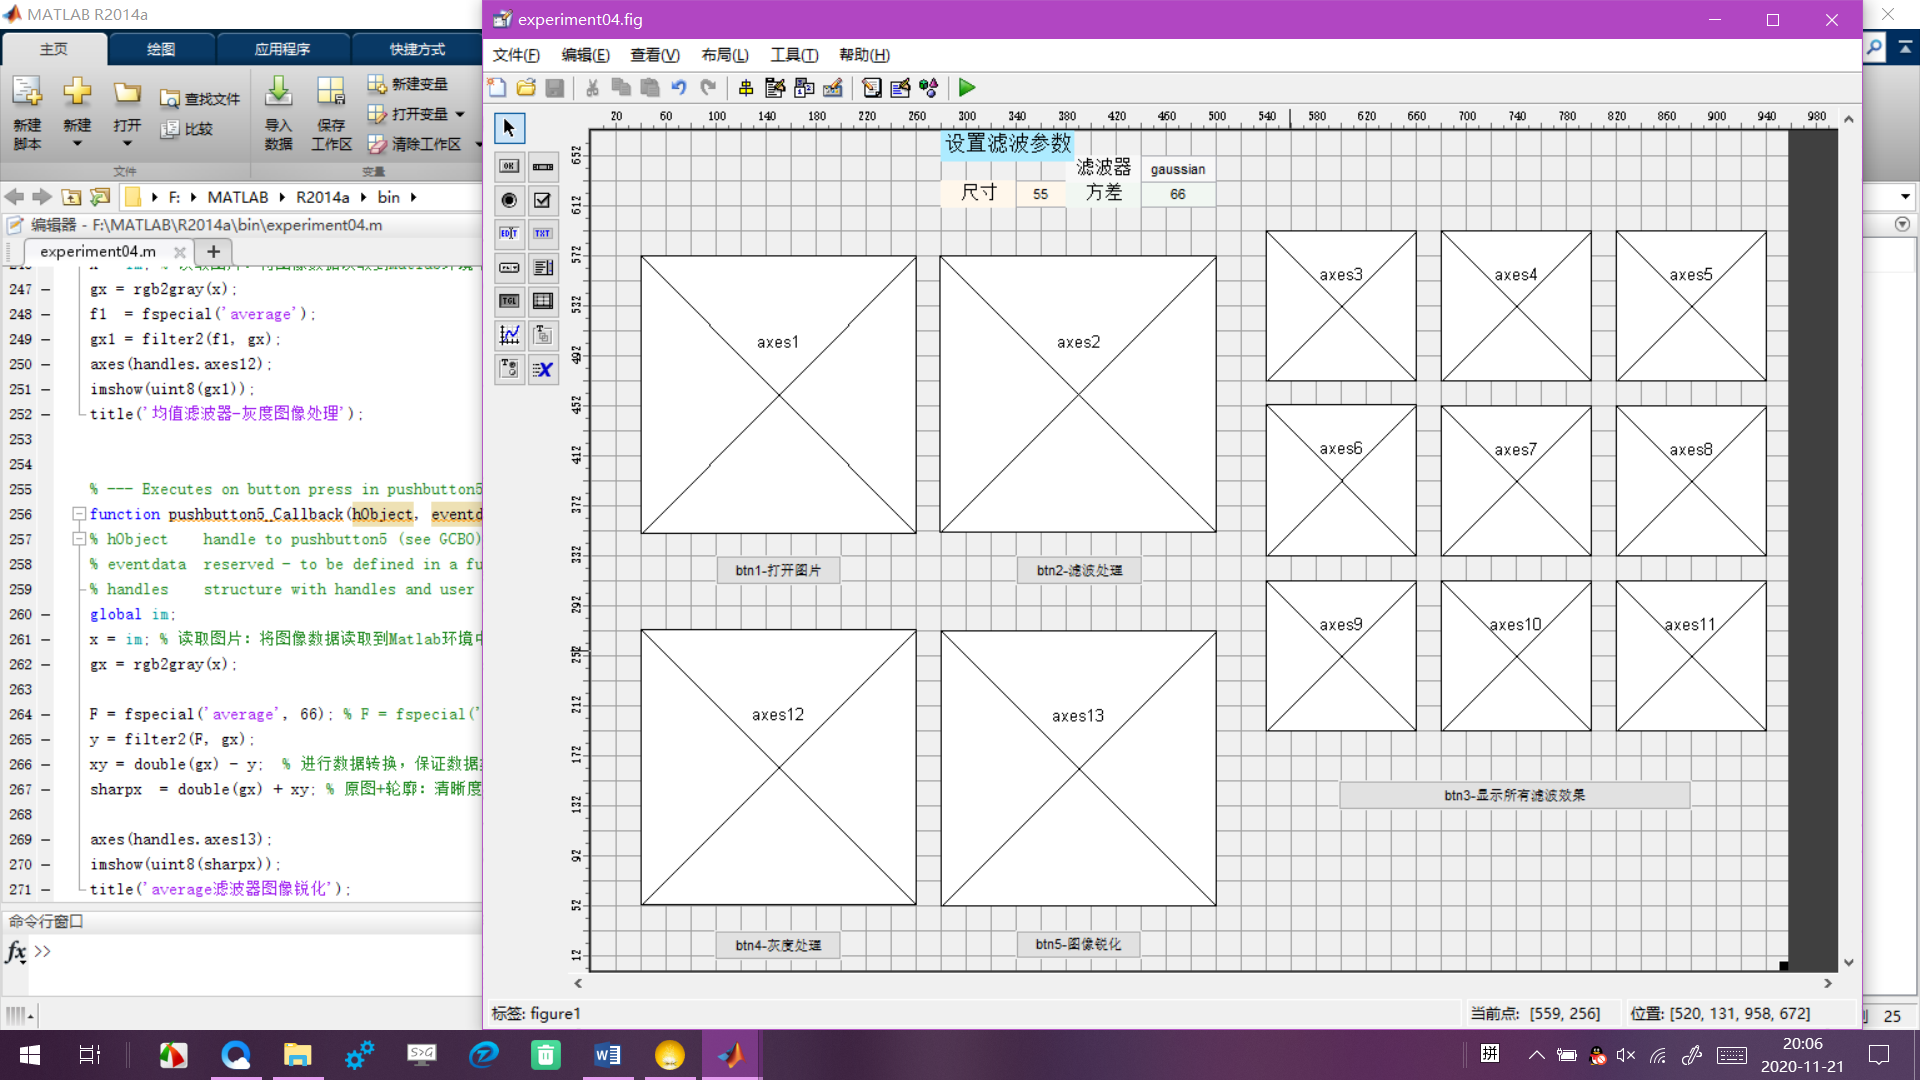Select the Edit Text palette tool
Image resolution: width=1920 pixels, height=1080 pixels.
509,234
